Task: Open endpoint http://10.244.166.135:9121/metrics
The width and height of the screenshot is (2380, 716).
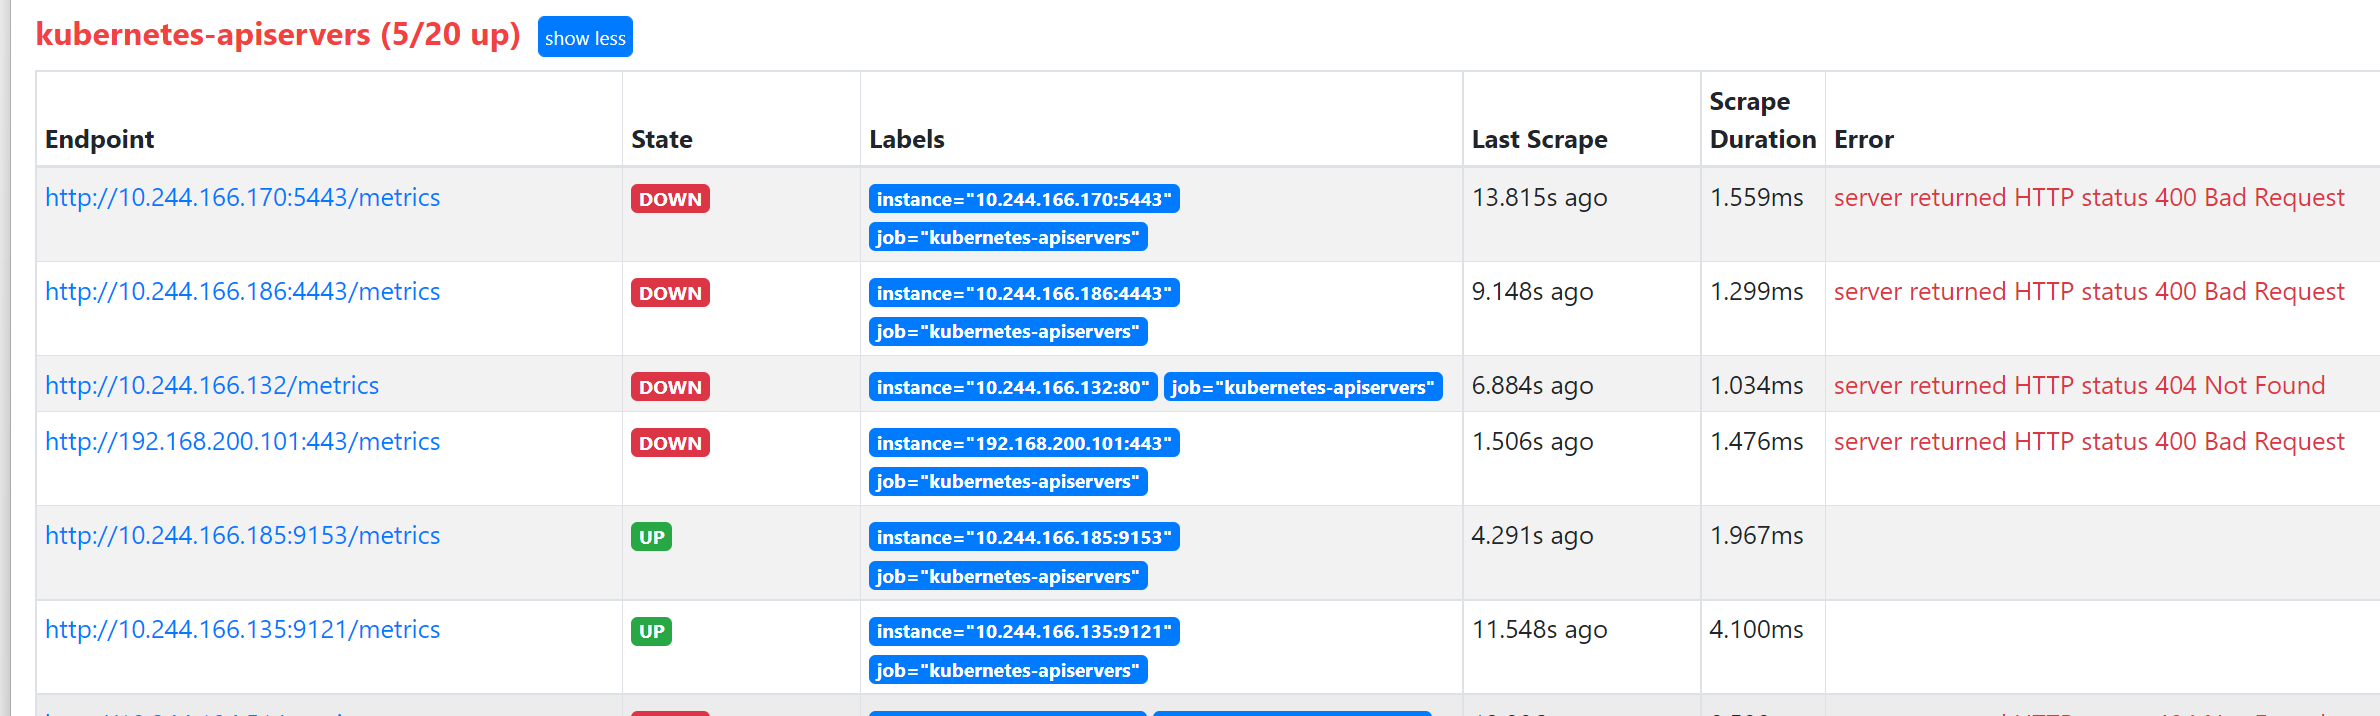Action: (x=243, y=629)
